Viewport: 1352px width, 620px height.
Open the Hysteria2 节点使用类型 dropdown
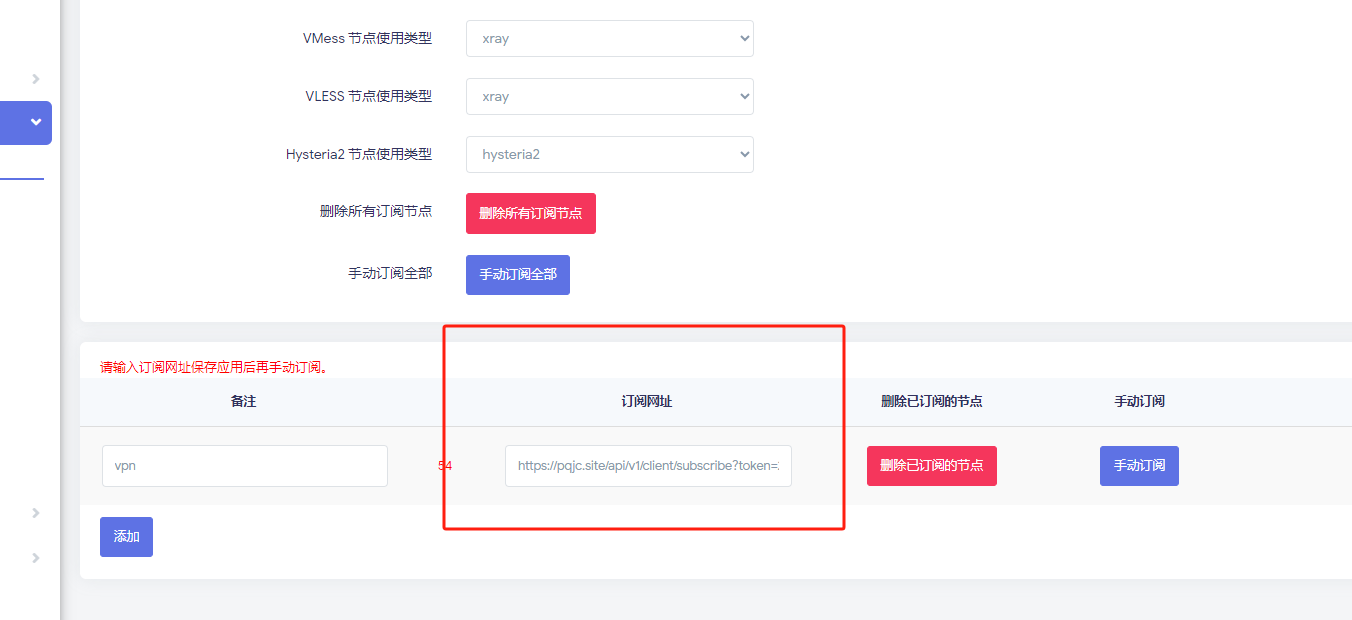[x=609, y=155]
